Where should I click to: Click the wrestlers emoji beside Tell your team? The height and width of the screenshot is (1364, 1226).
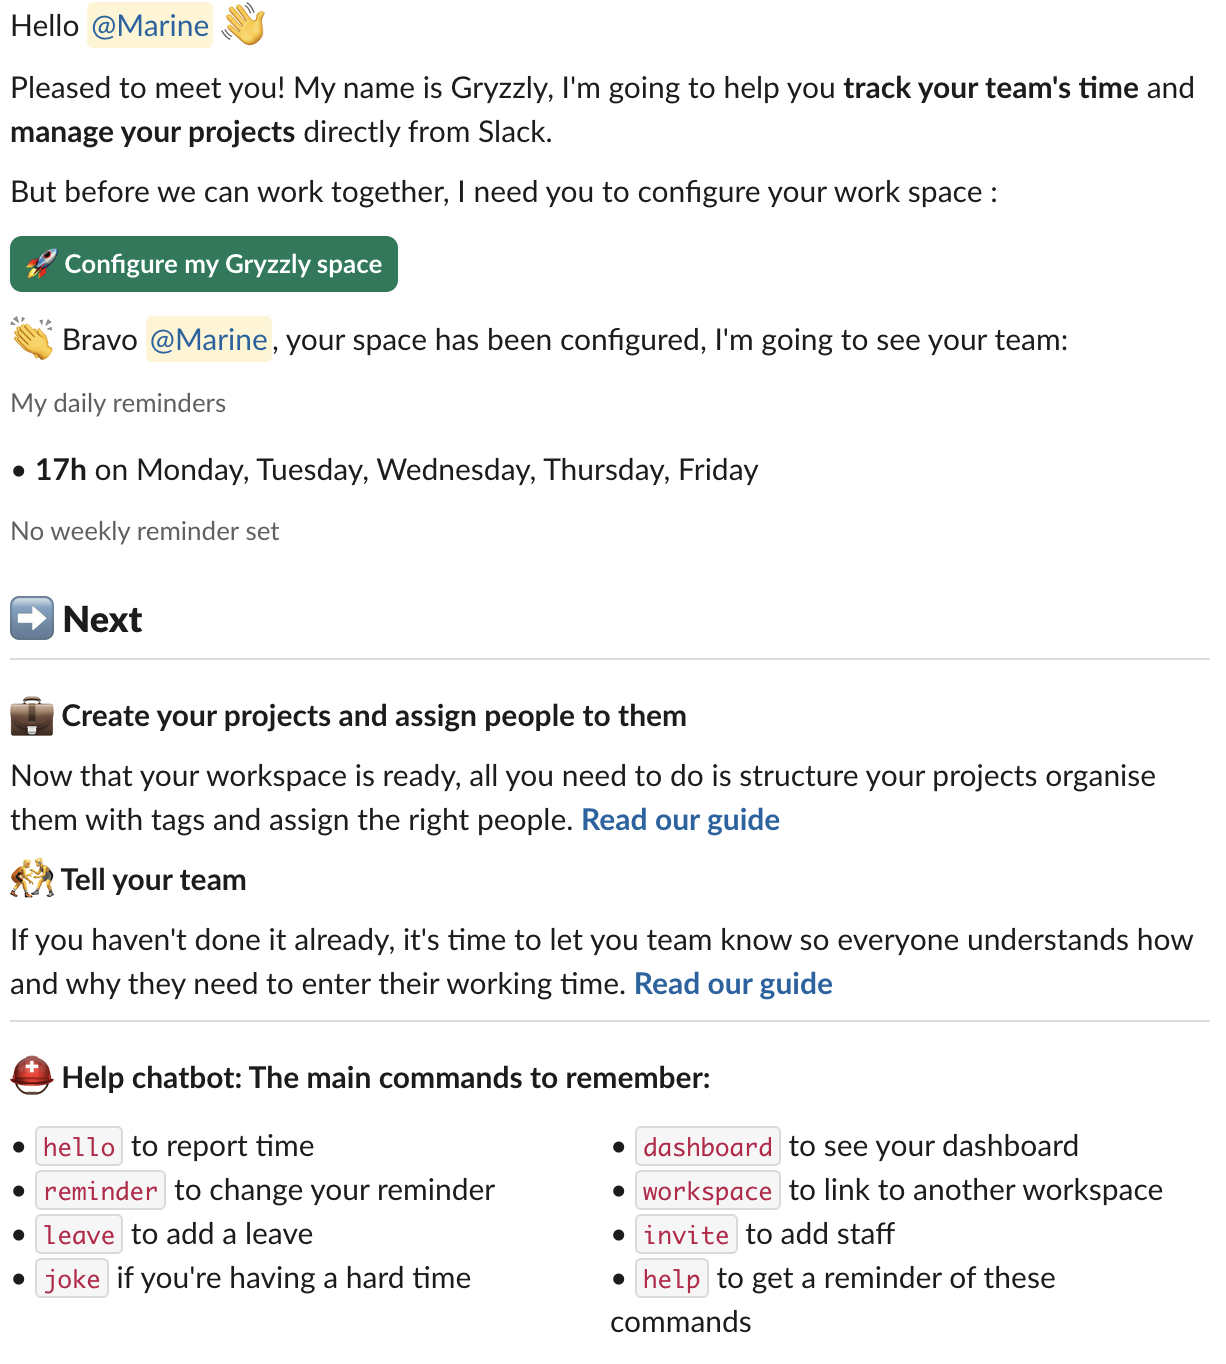pos(32,878)
